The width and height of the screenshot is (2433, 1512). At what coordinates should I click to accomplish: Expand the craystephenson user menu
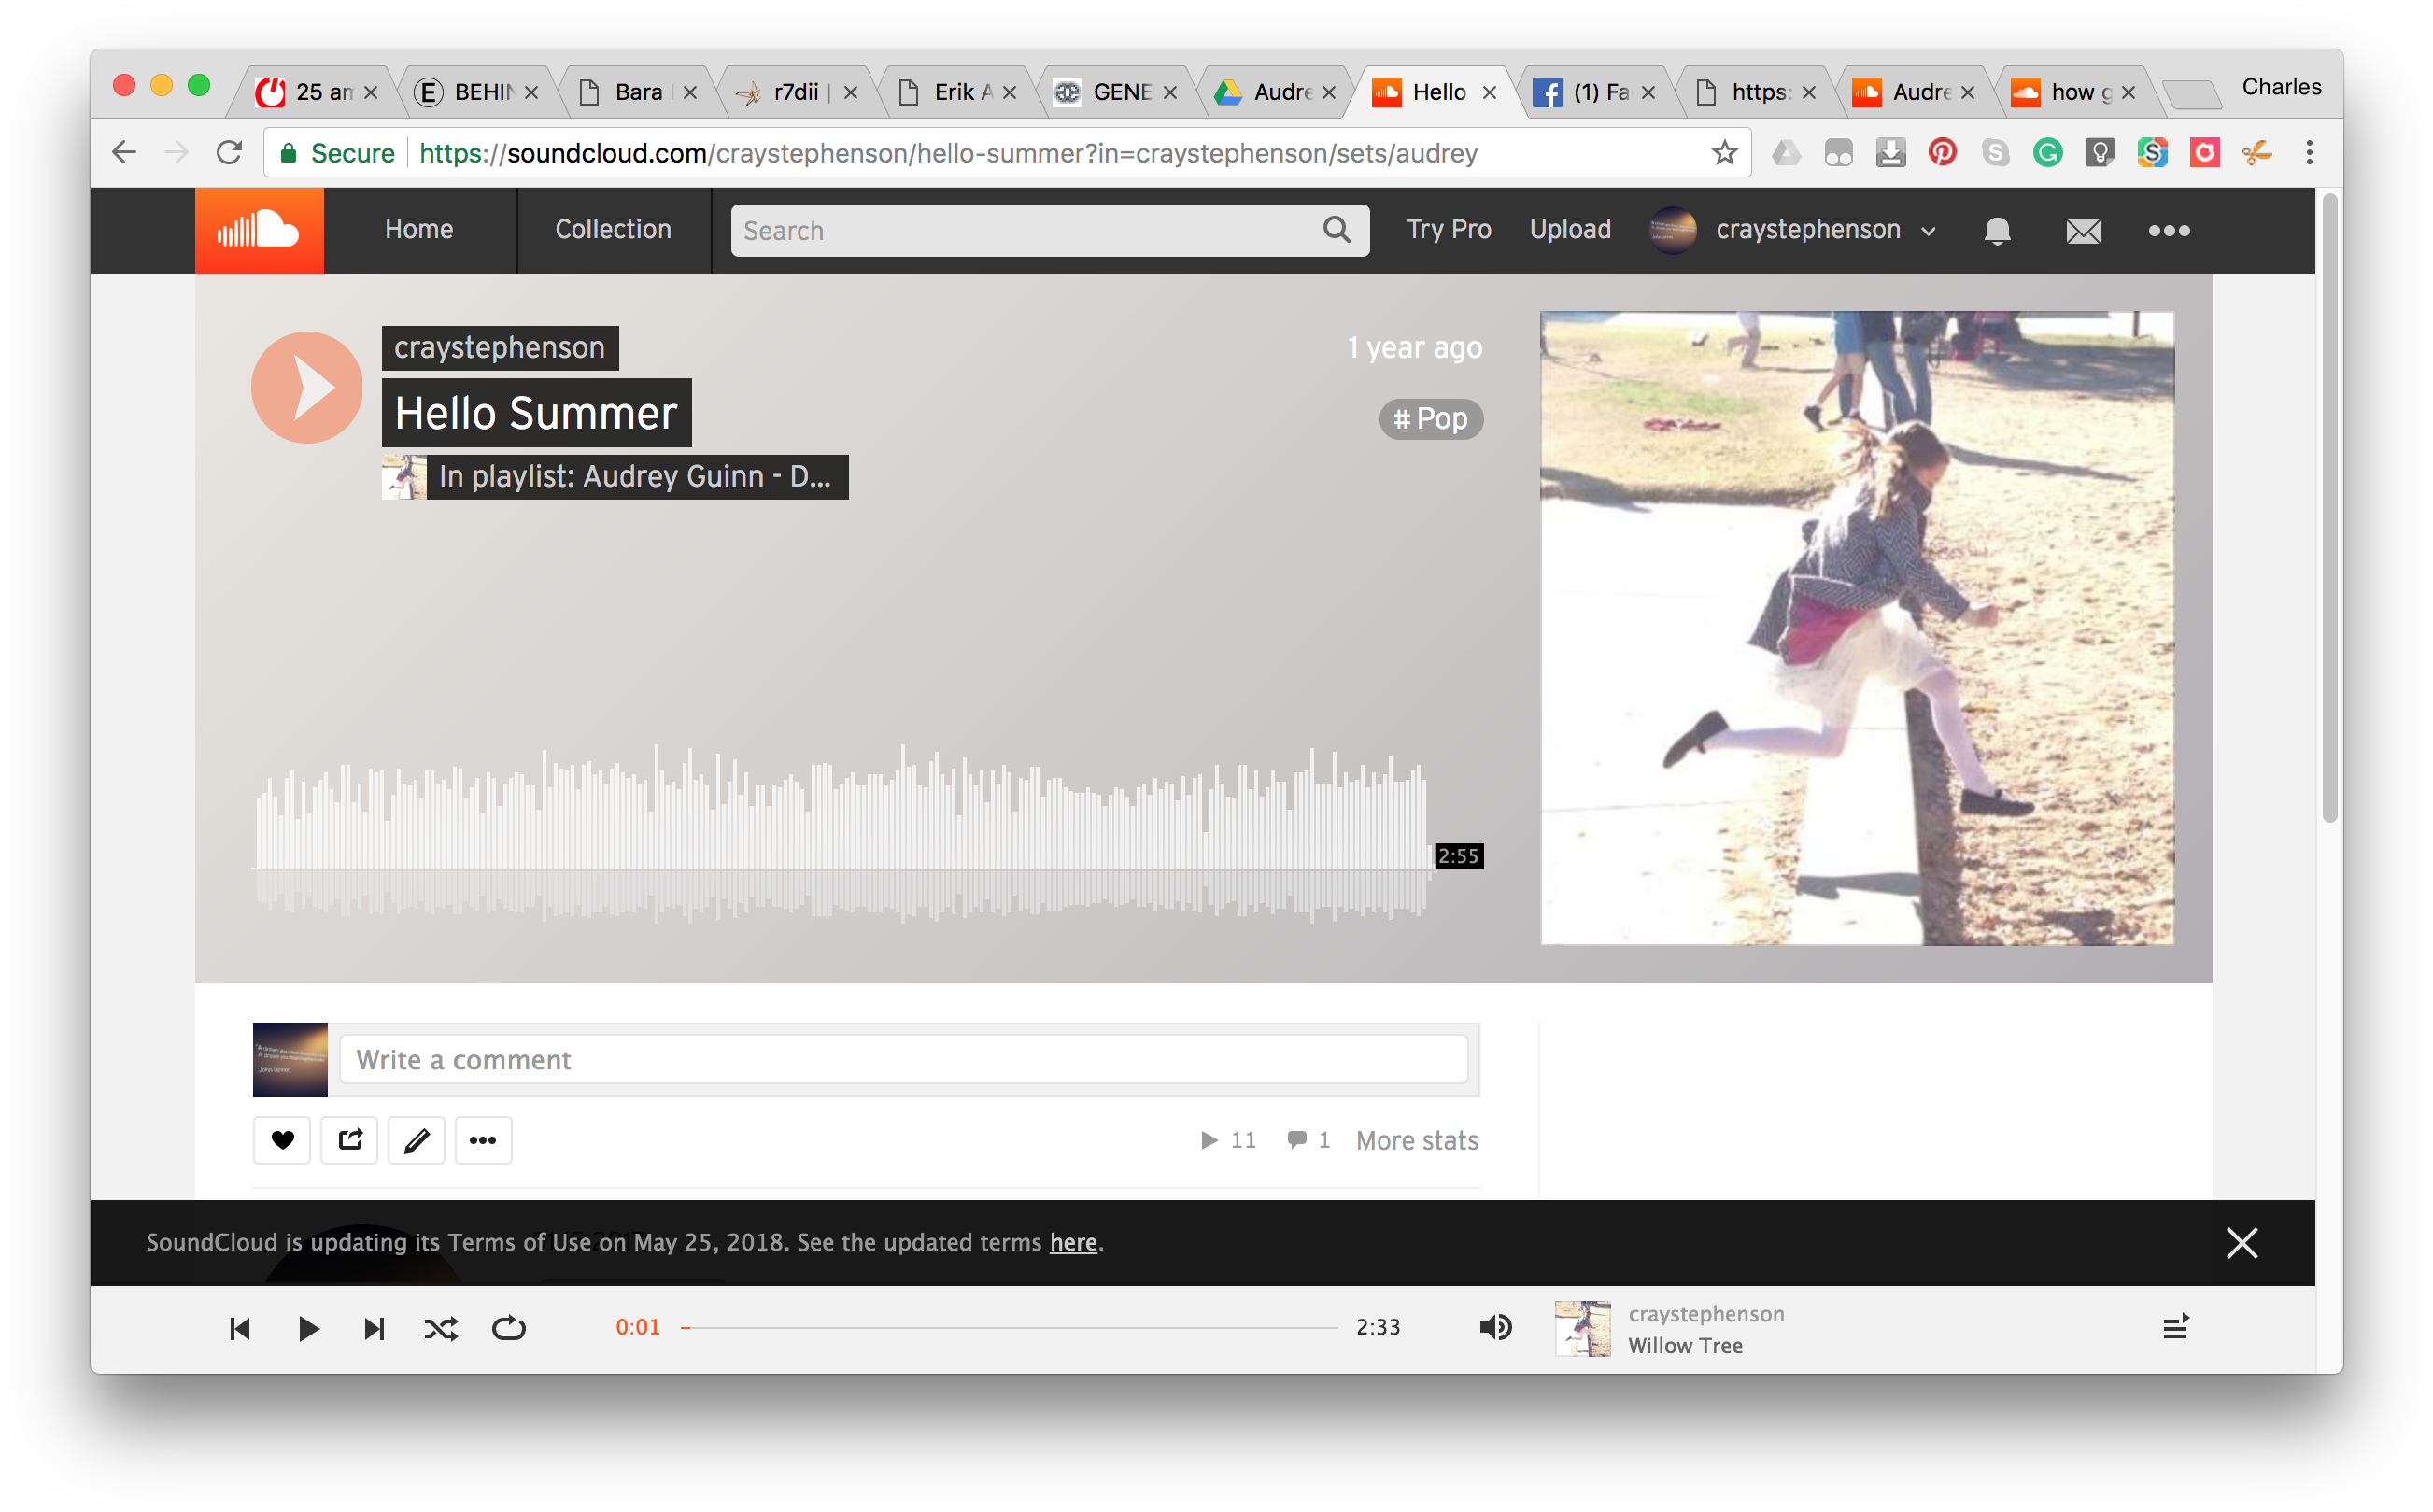1794,230
